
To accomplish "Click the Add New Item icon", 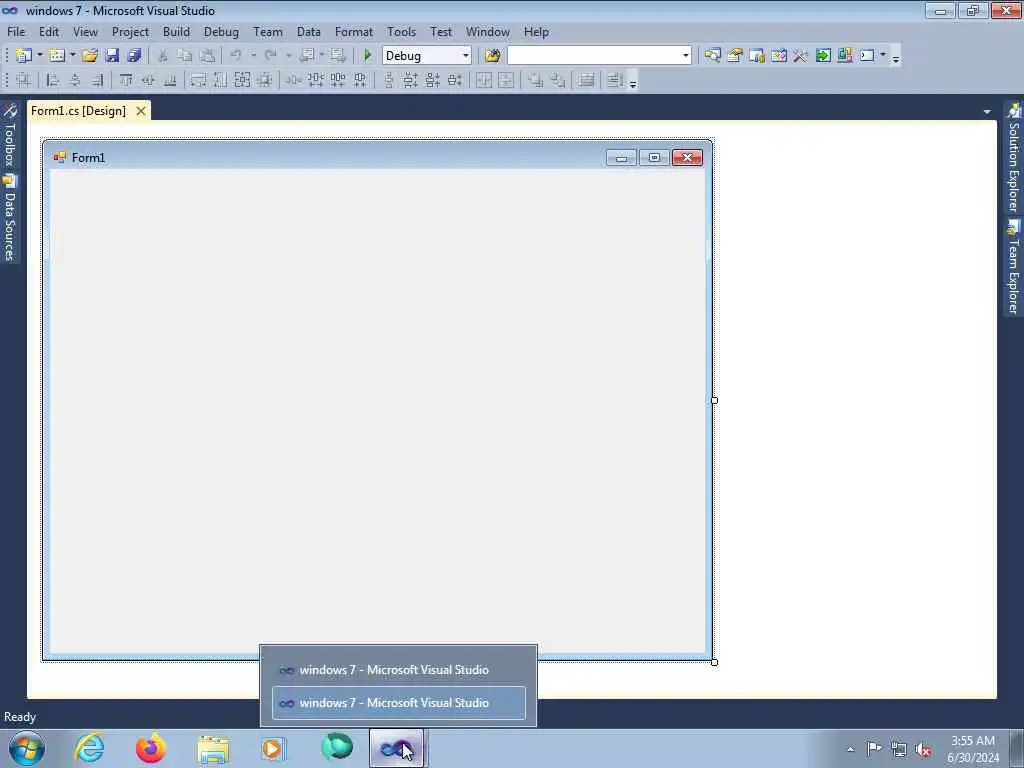I will 57,56.
